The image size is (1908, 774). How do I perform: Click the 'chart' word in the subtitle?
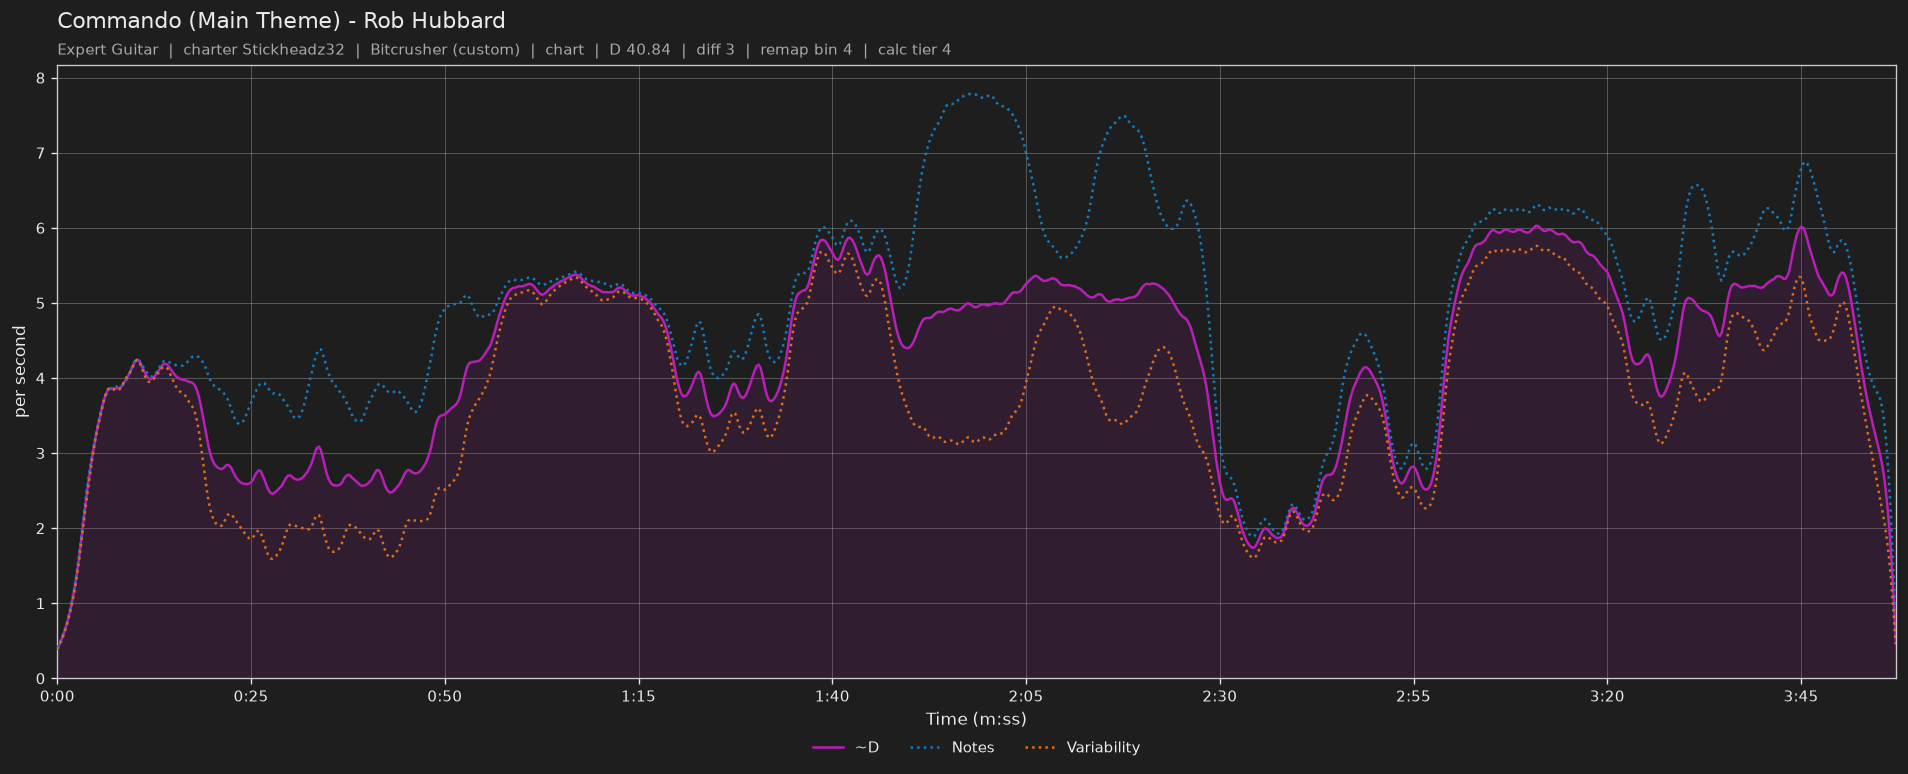564,50
